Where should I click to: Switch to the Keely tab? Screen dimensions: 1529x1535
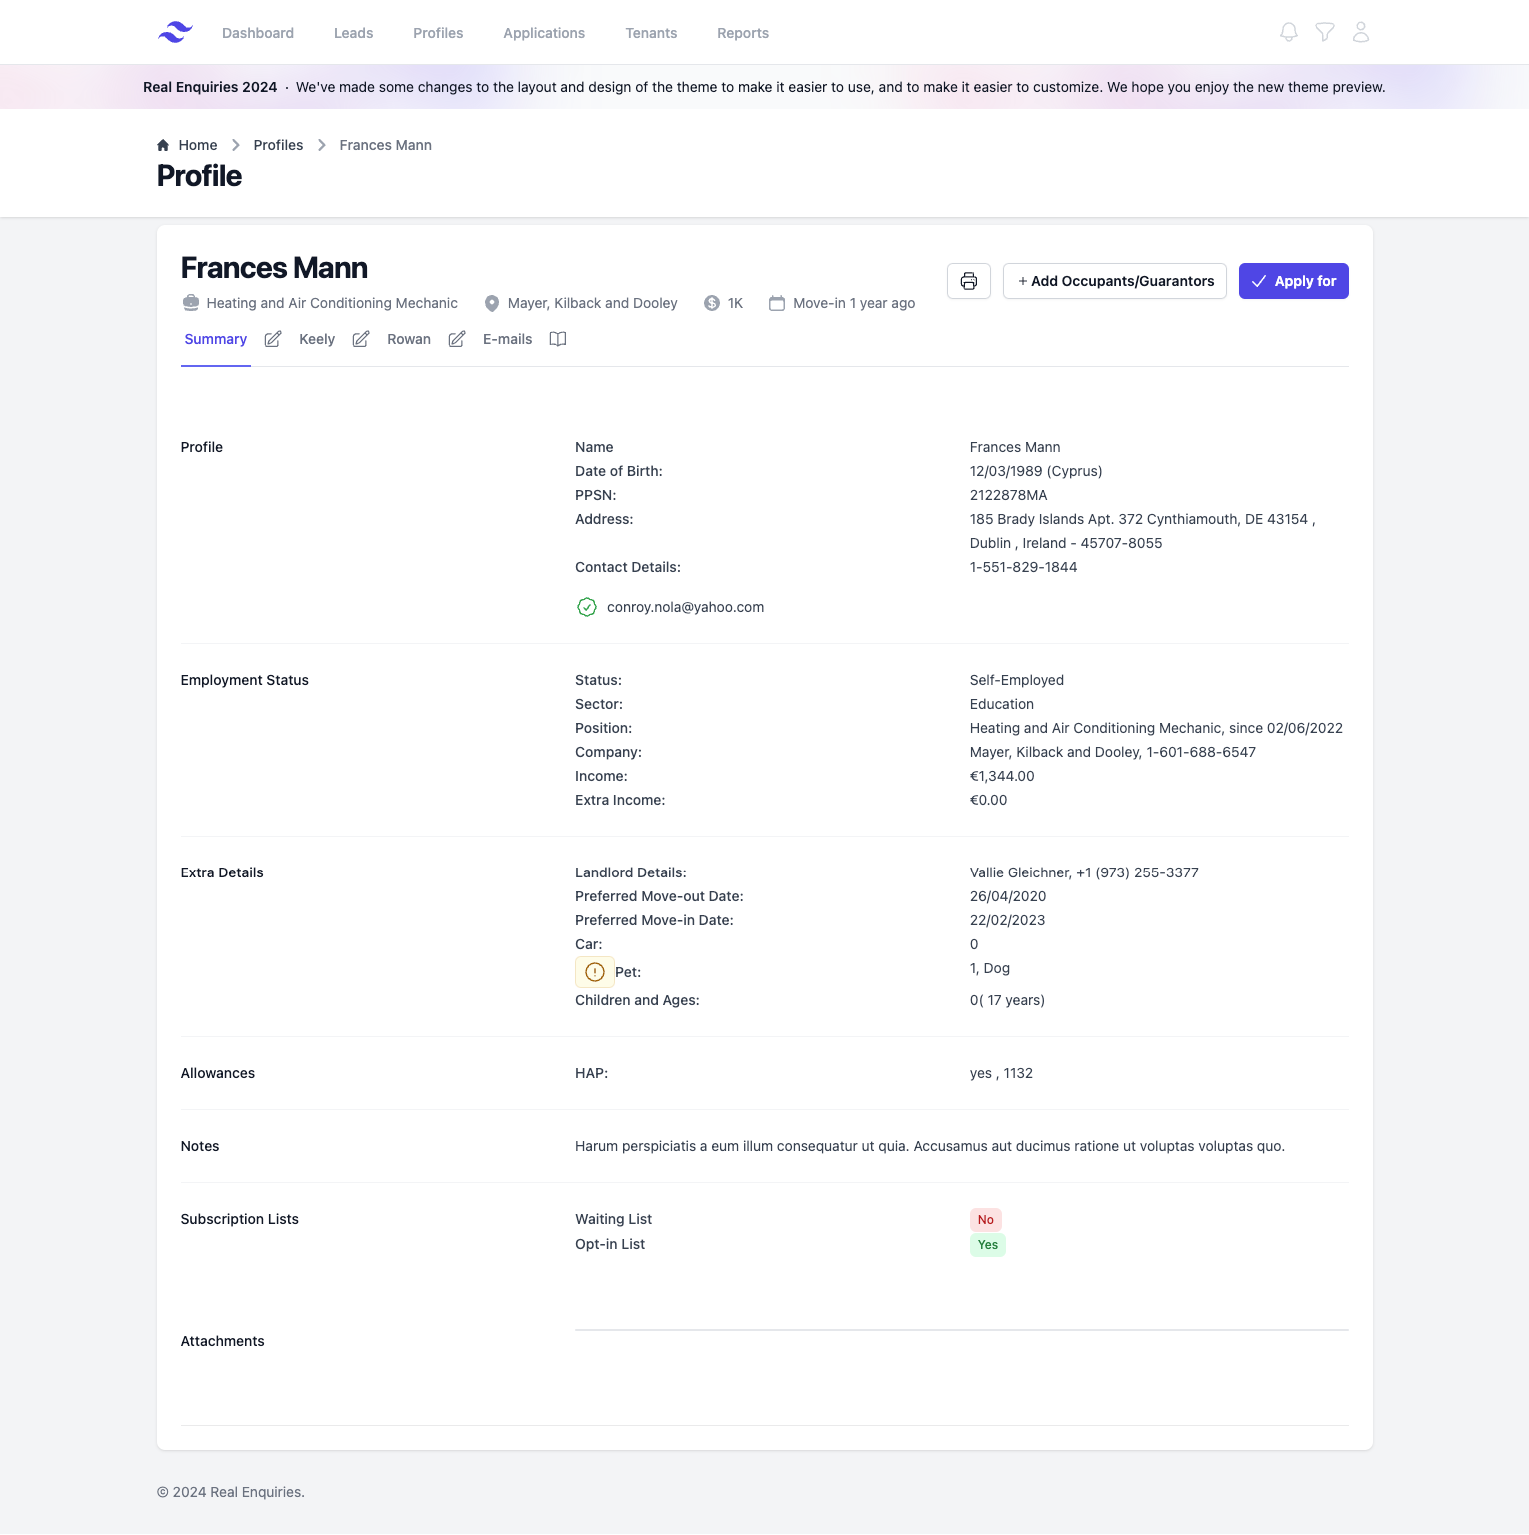(317, 339)
